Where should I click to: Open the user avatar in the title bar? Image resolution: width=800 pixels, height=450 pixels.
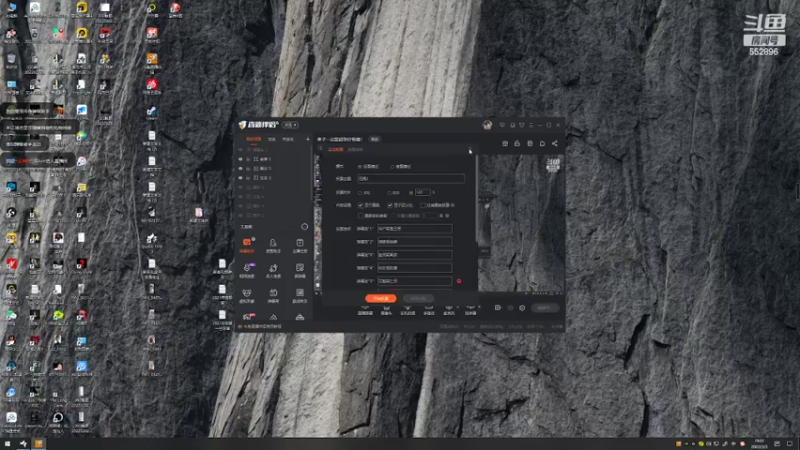click(x=487, y=124)
